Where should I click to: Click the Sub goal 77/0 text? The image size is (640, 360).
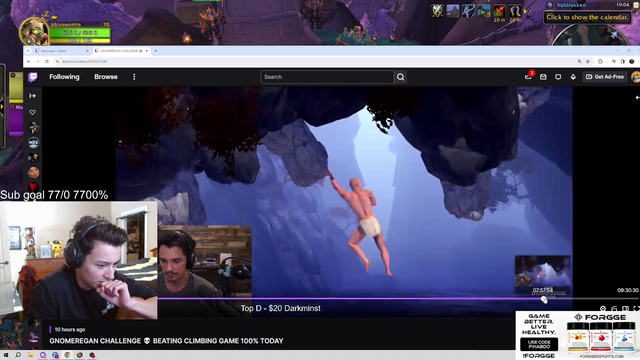click(54, 195)
